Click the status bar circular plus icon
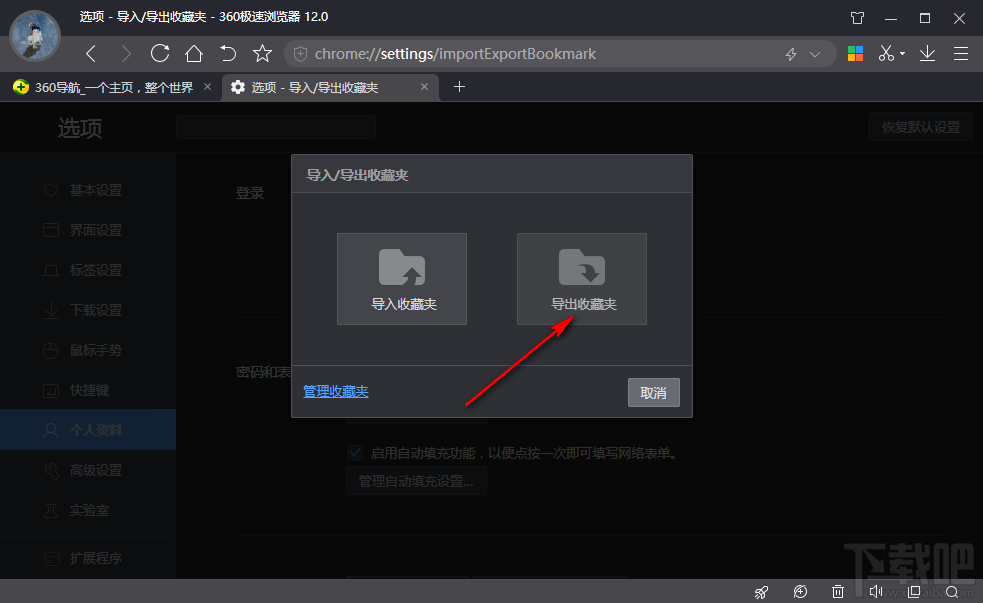 pos(801,592)
